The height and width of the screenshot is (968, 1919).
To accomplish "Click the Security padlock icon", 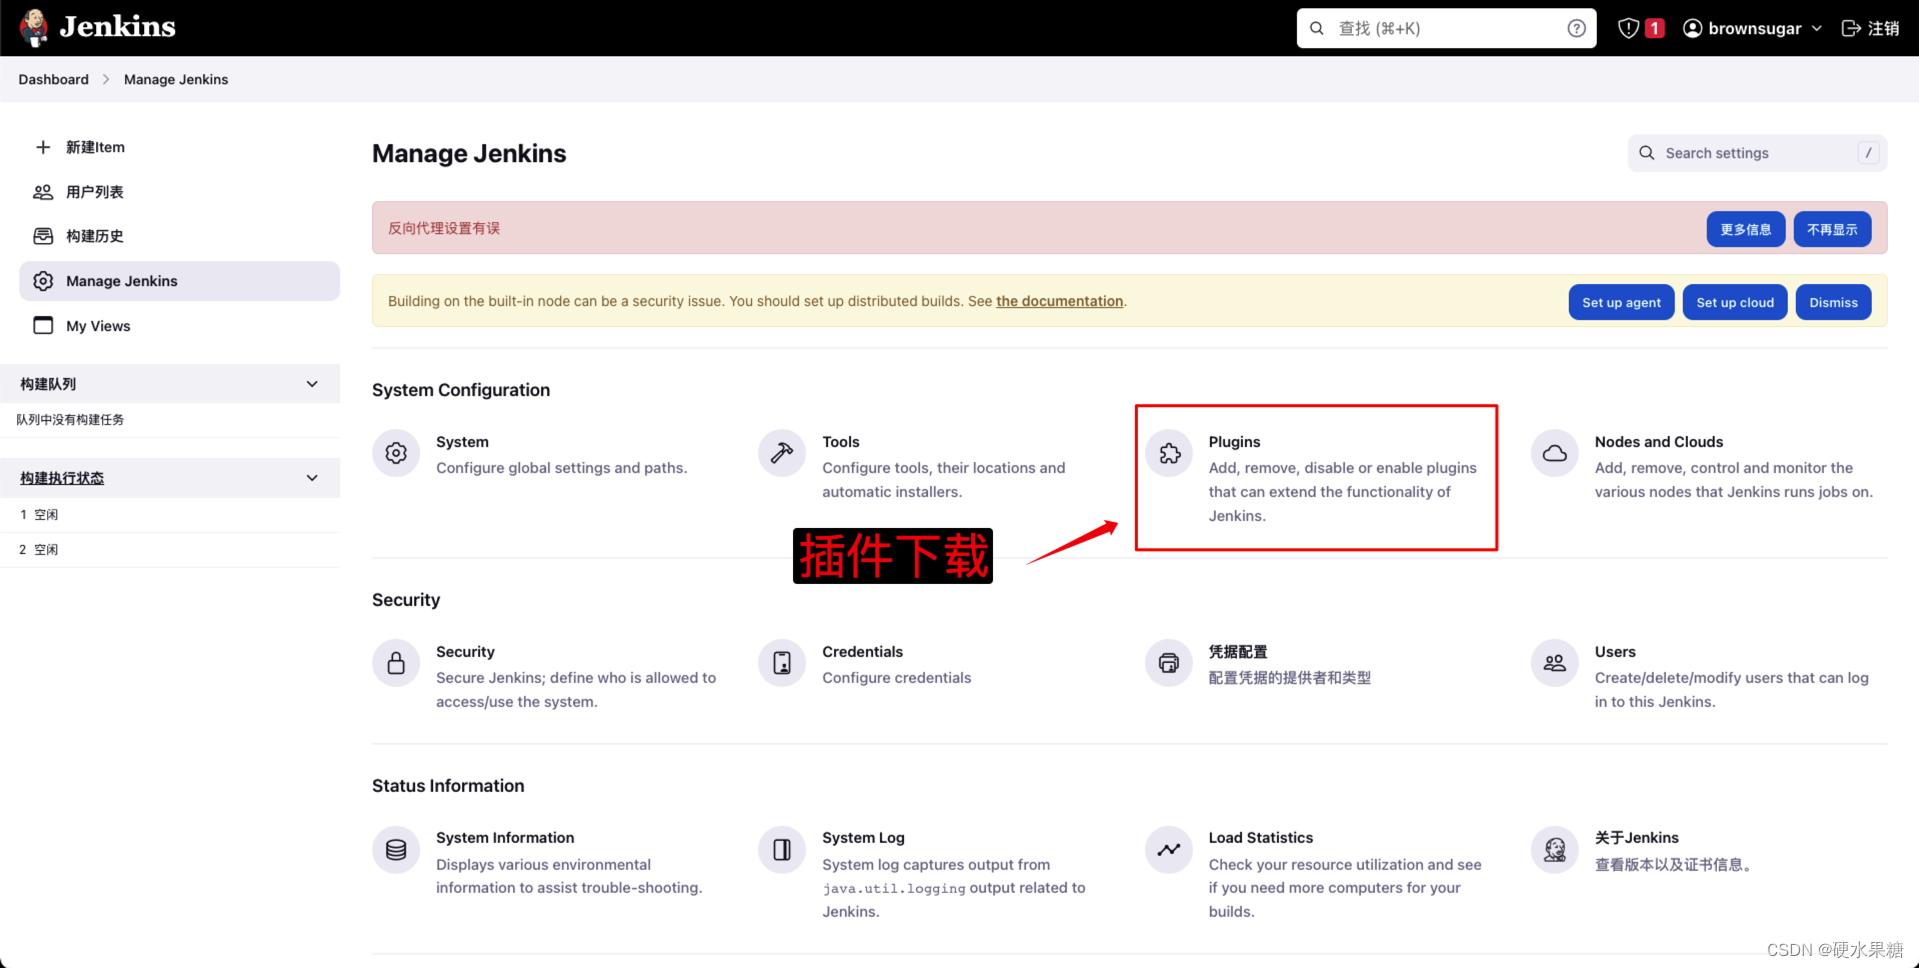I will pos(396,663).
